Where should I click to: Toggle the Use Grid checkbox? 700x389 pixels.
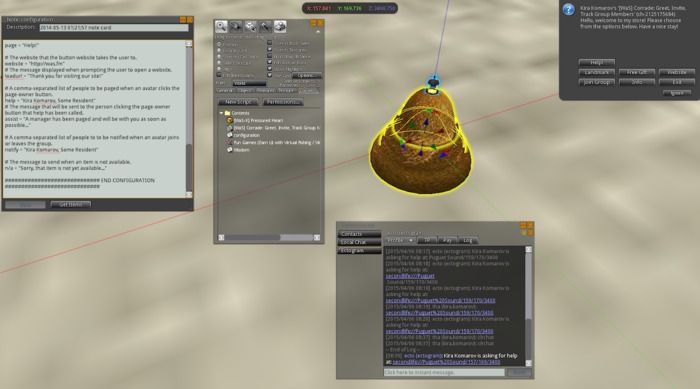270,75
